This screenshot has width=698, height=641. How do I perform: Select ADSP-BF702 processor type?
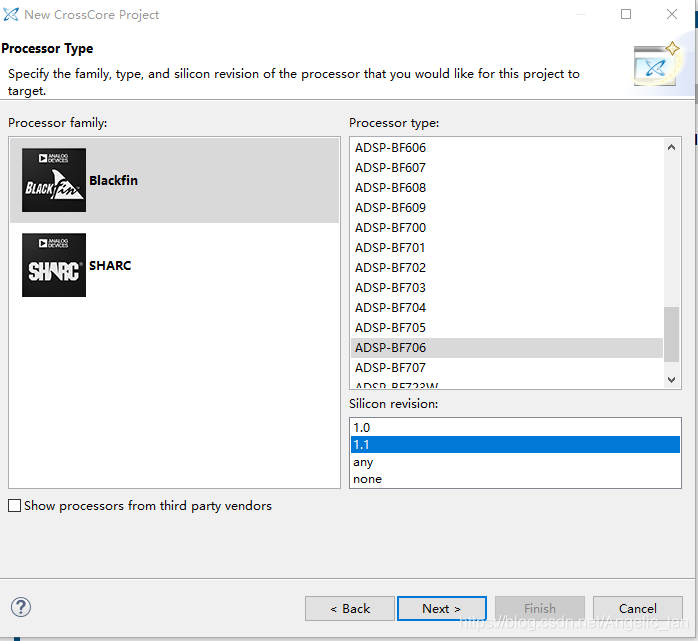point(507,268)
